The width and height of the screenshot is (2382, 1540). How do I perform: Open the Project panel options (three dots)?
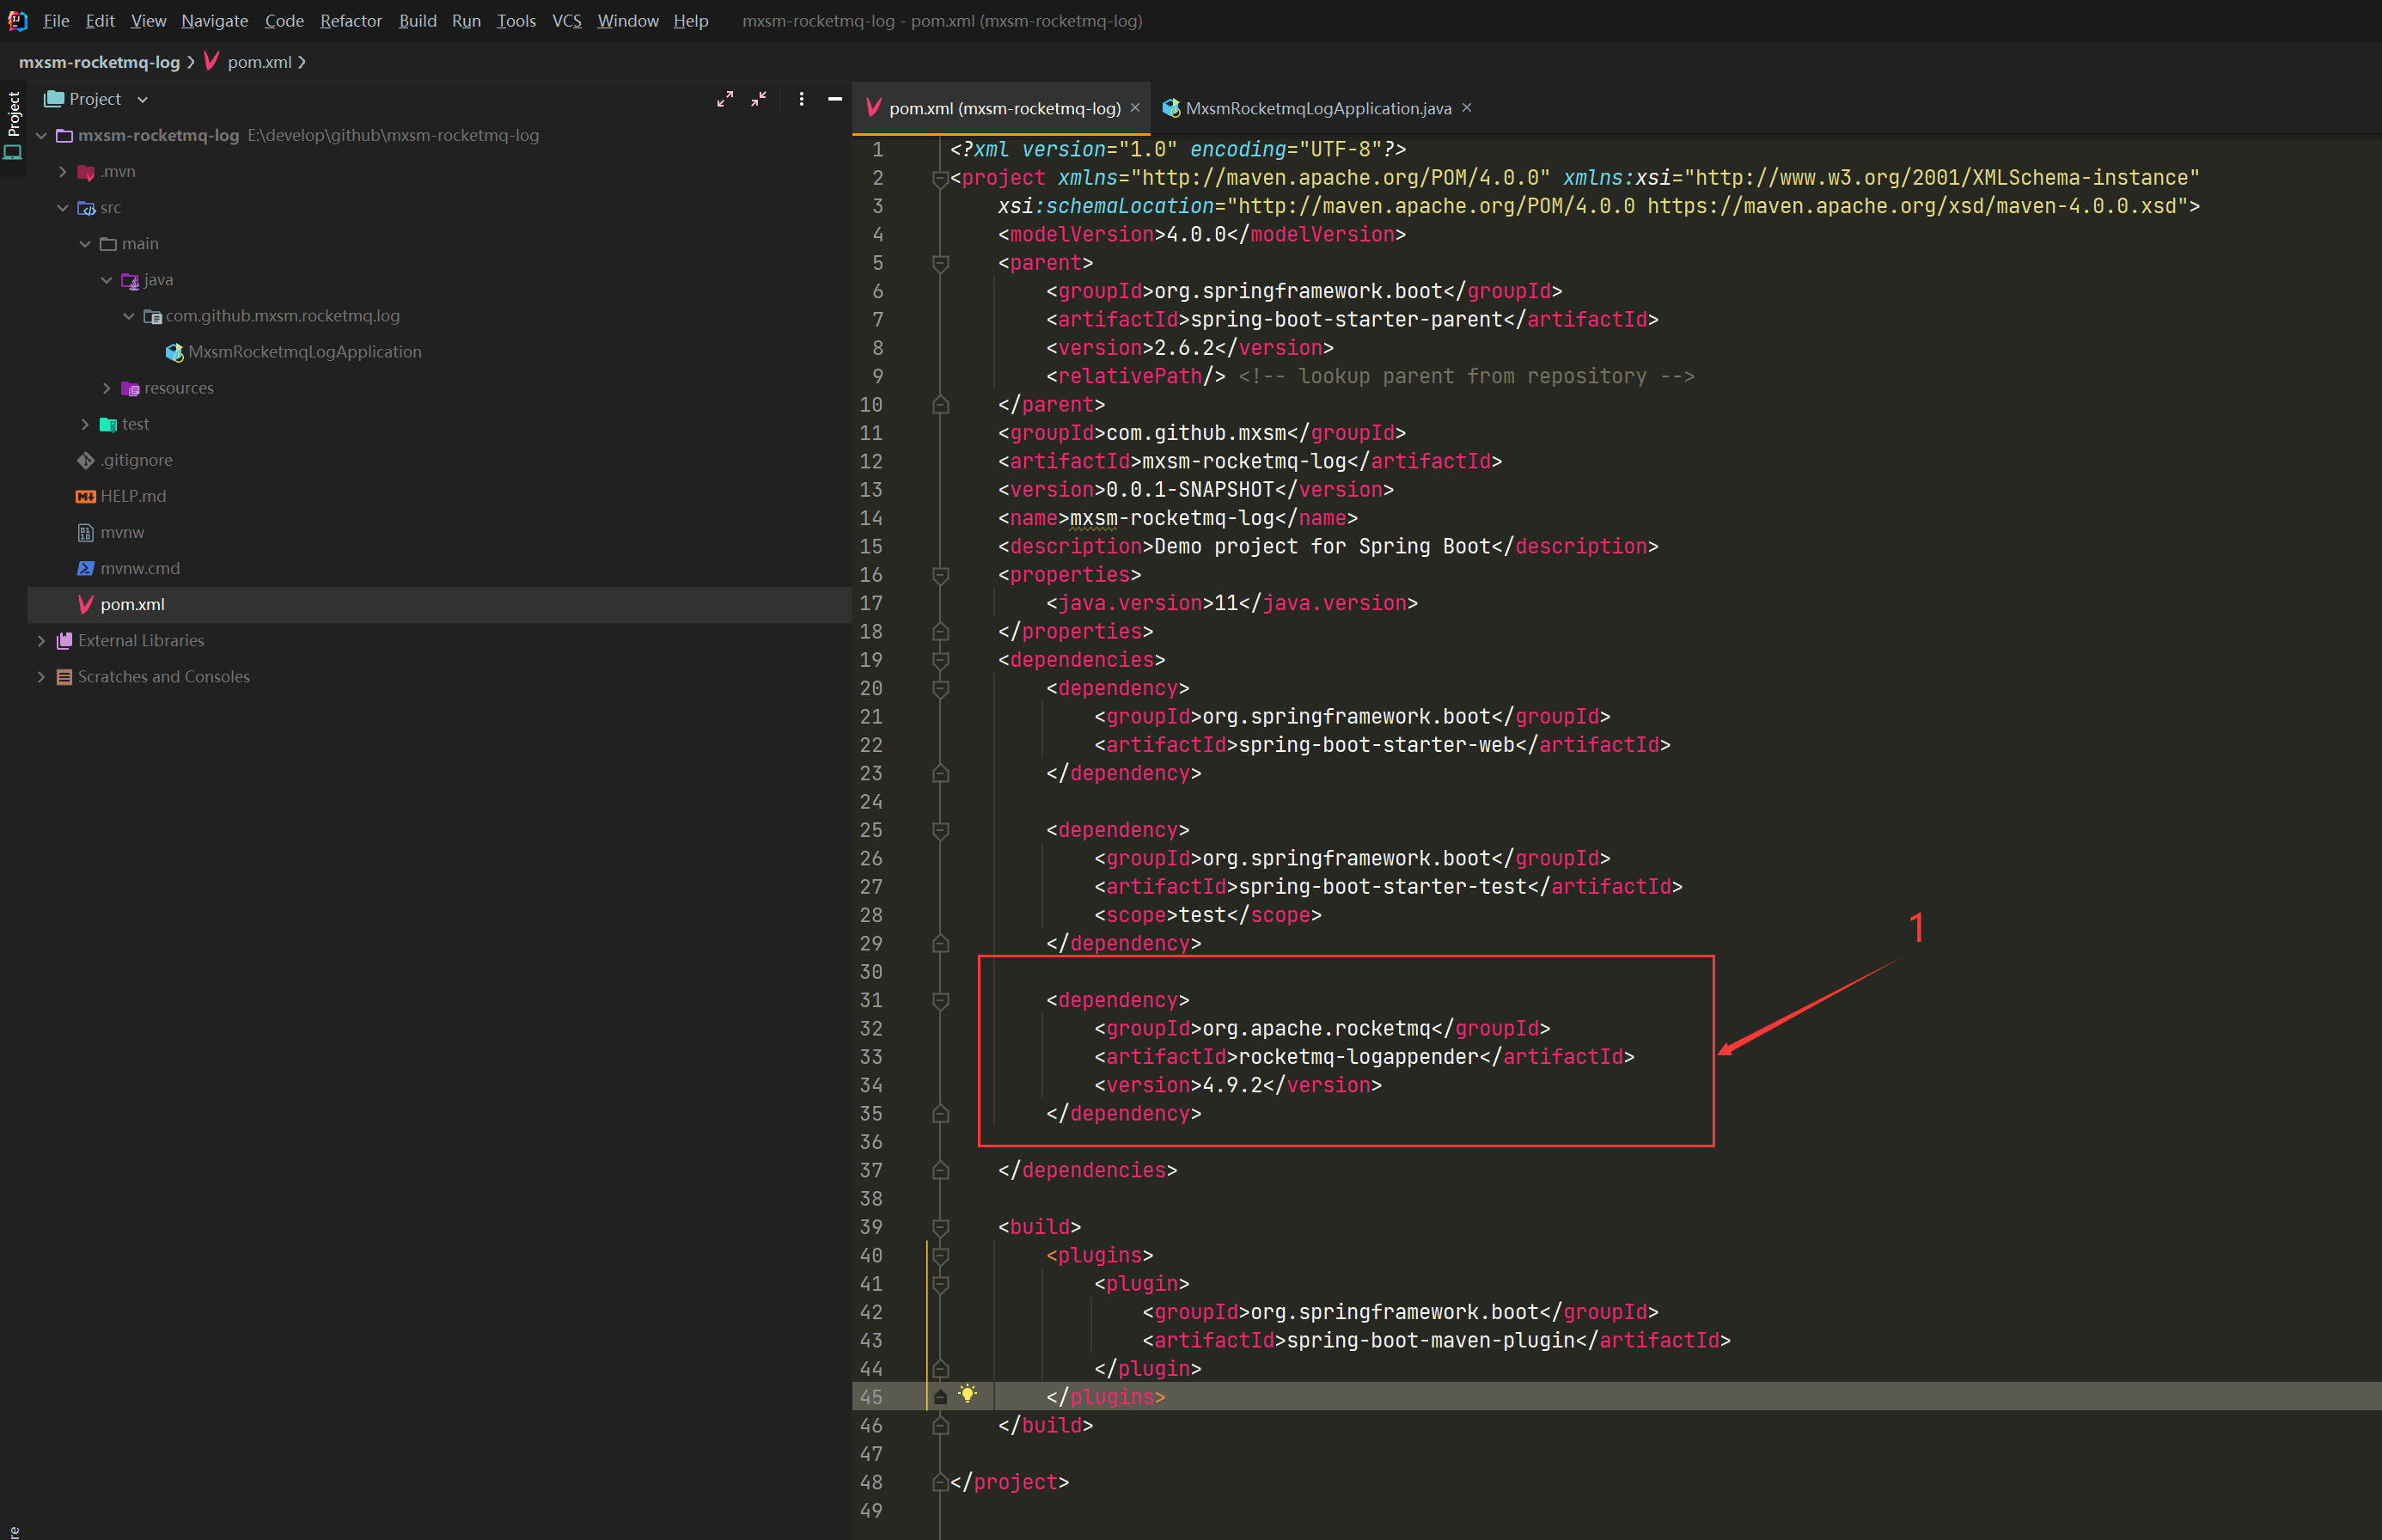pos(801,99)
